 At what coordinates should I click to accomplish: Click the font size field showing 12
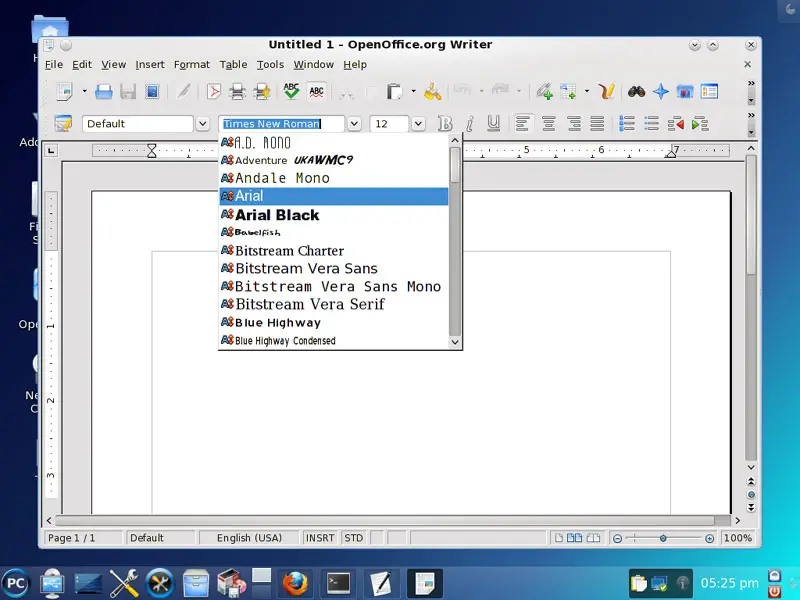(389, 123)
